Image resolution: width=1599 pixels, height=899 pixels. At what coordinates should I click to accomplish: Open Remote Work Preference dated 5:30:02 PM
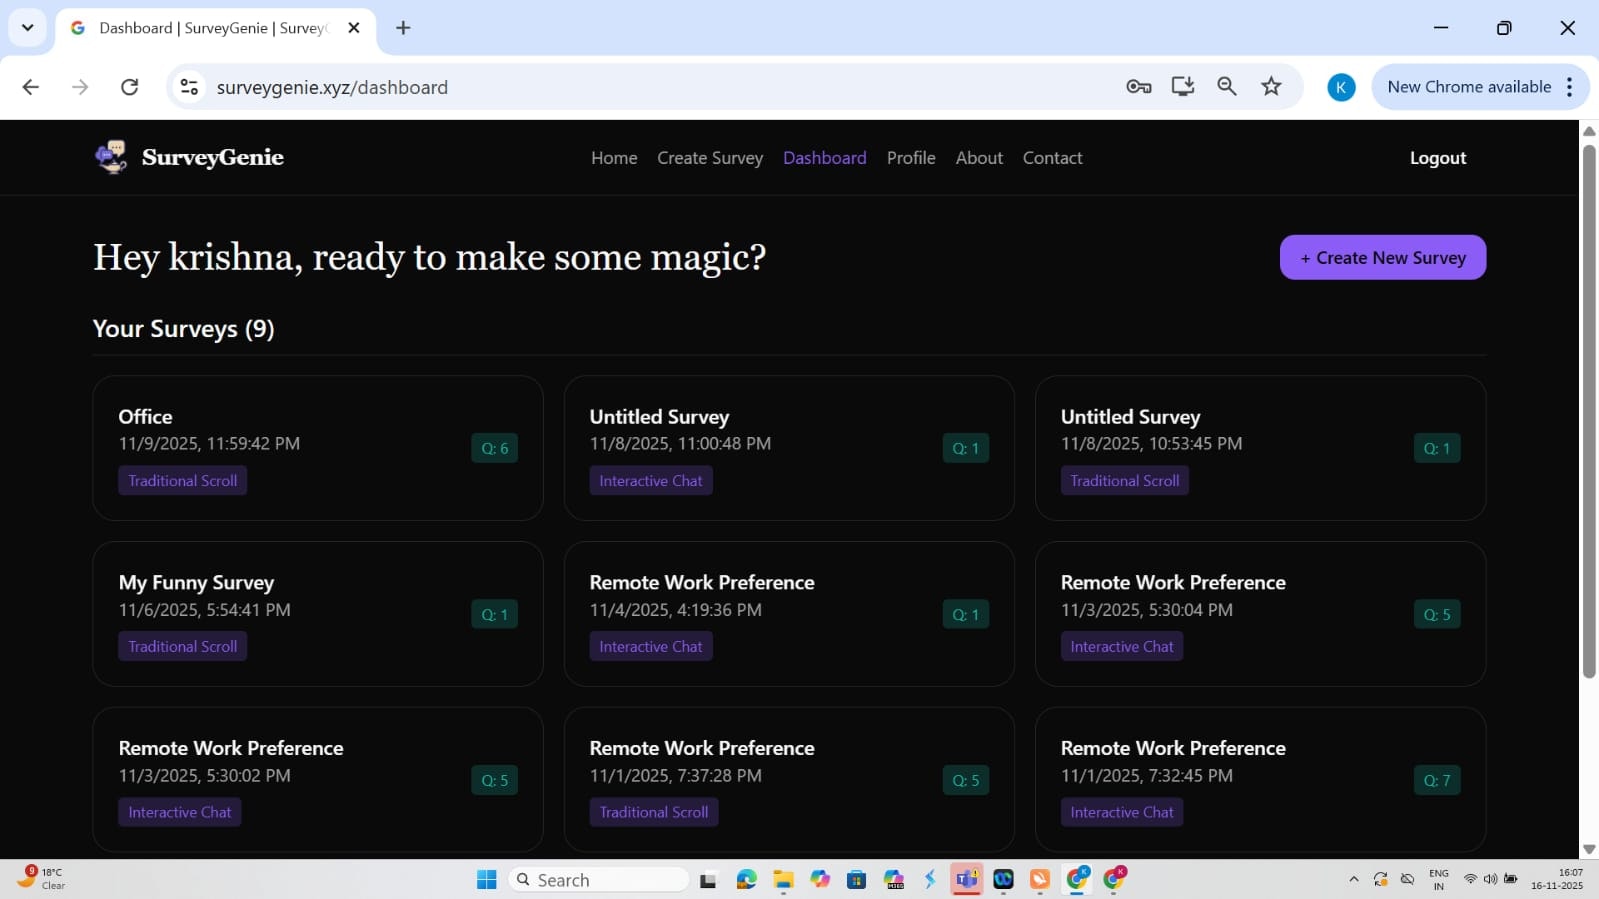click(318, 780)
